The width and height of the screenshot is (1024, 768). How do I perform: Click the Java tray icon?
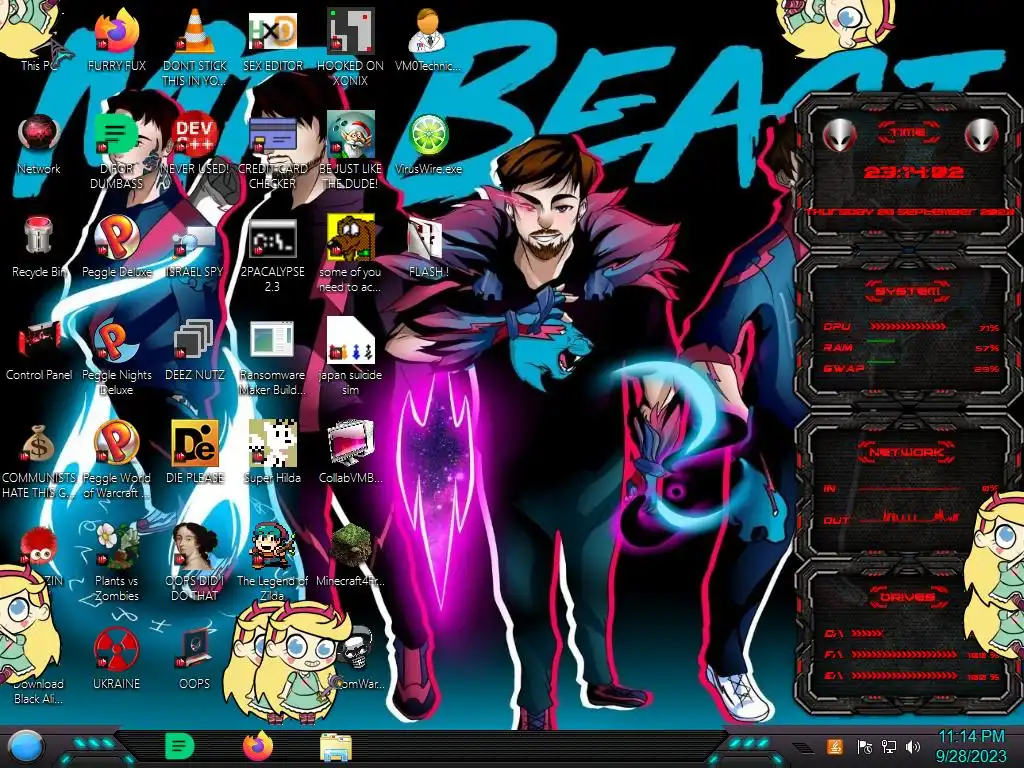(834, 746)
